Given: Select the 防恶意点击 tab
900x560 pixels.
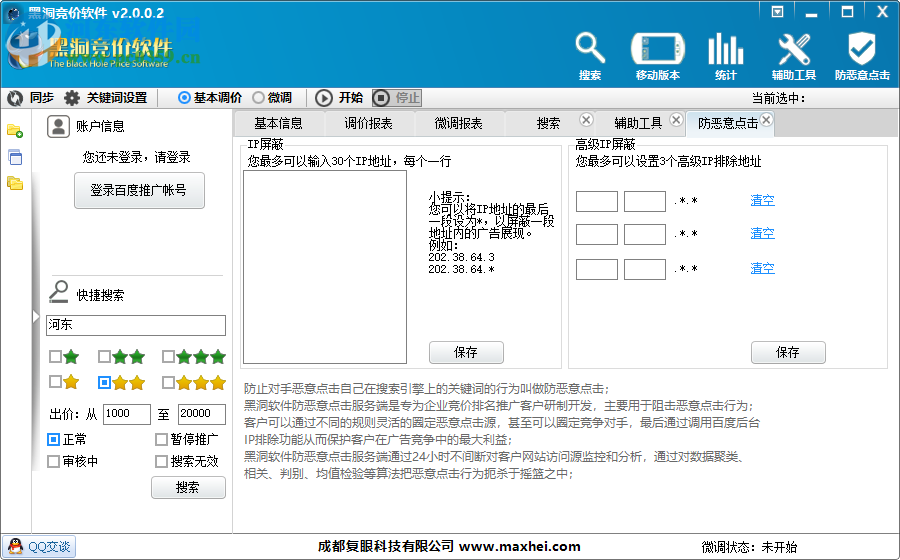Looking at the screenshot, I should tap(728, 123).
